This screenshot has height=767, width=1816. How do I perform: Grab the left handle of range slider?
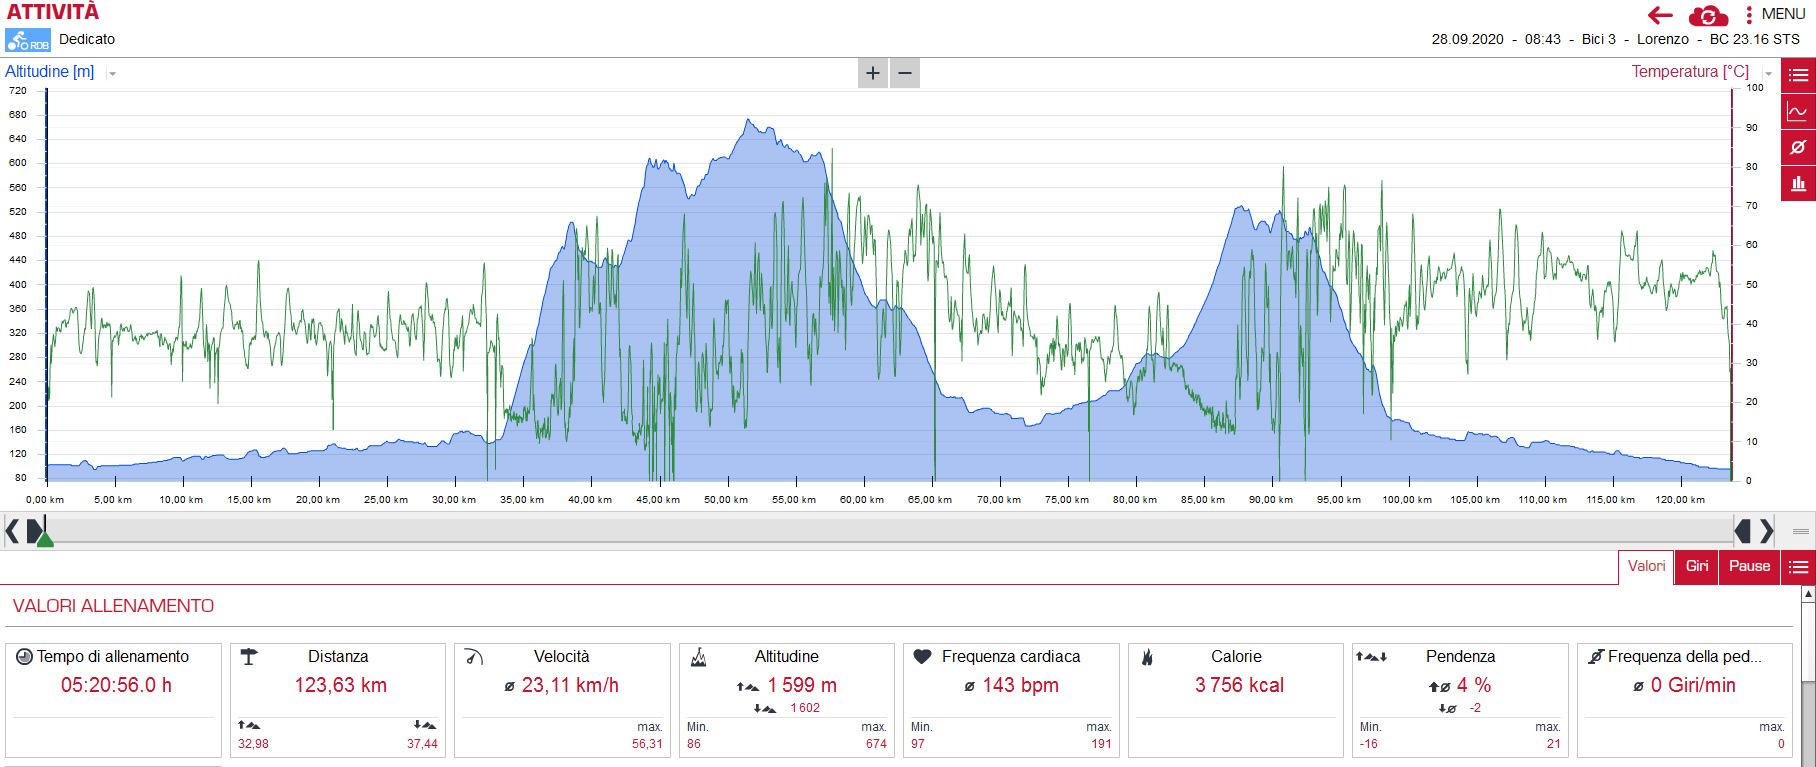[x=35, y=530]
